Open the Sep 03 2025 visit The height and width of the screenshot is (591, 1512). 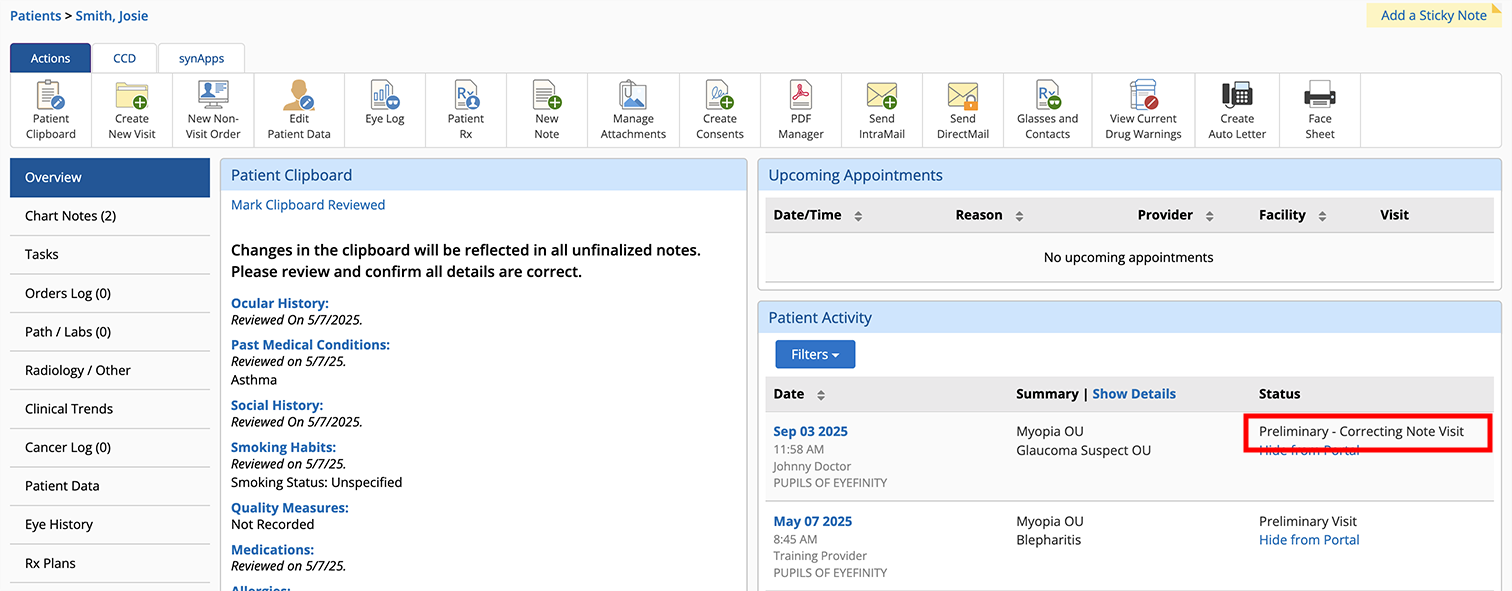[x=810, y=432]
